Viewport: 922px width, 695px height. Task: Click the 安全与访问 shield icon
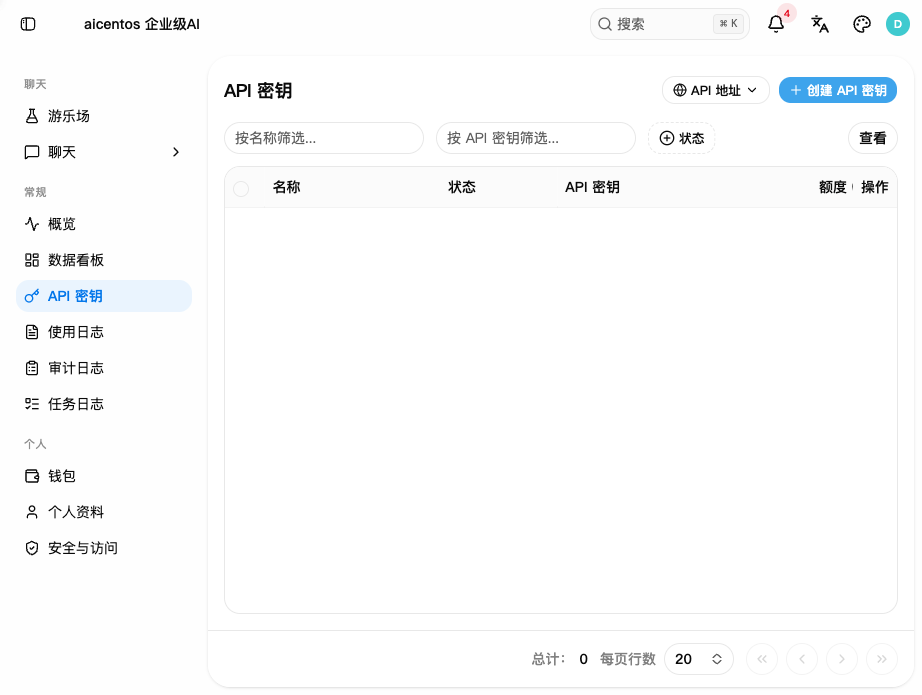click(x=32, y=548)
